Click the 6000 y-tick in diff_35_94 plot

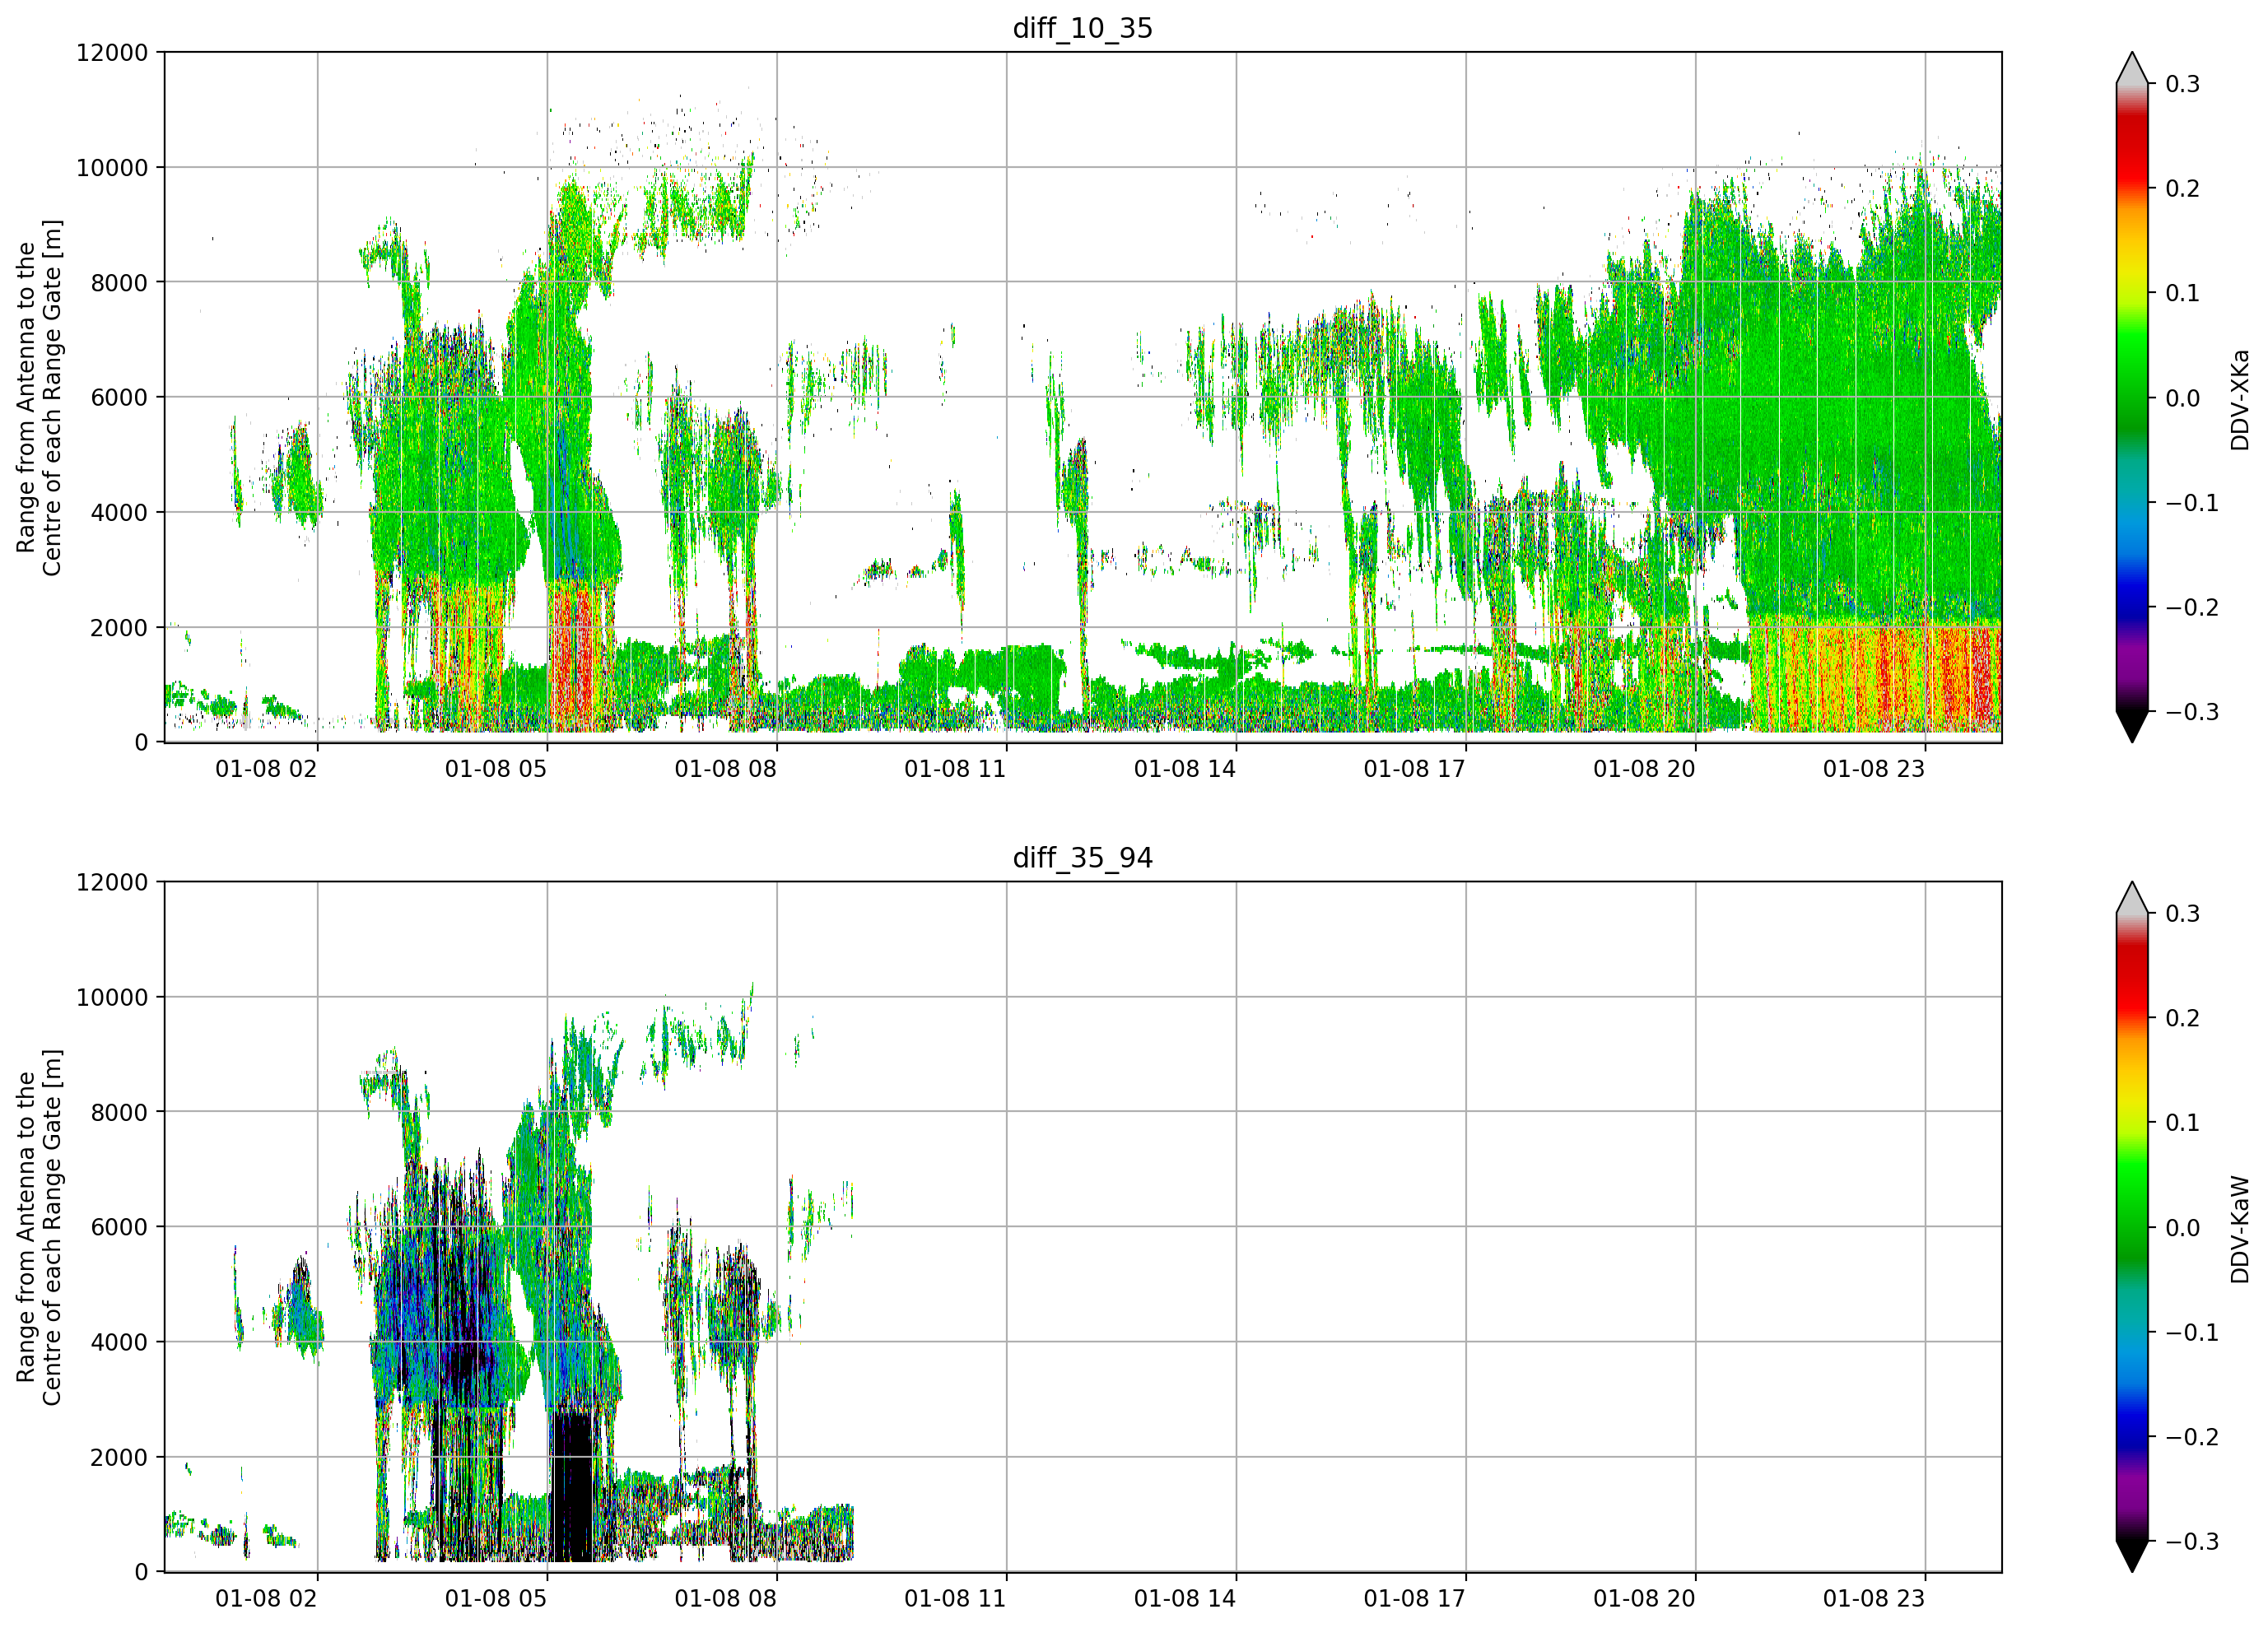[x=119, y=1227]
